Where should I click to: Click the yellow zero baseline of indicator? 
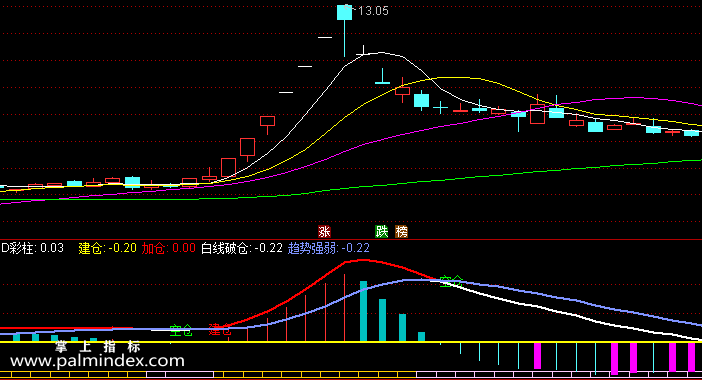[x=351, y=342]
